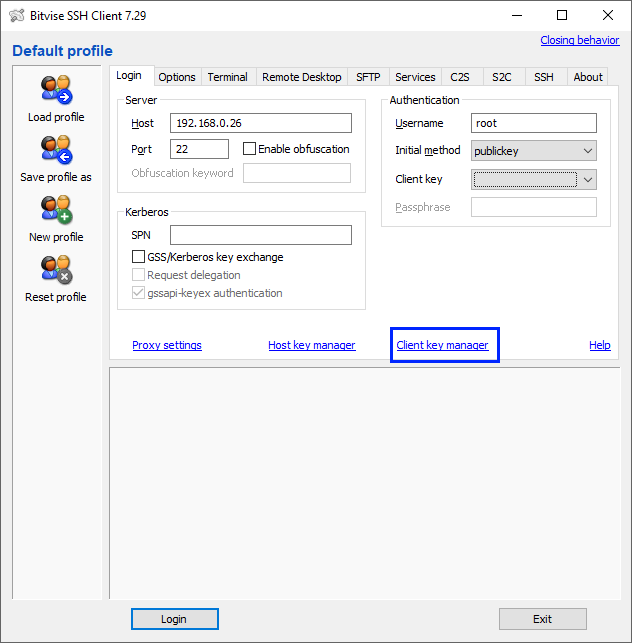Image resolution: width=632 pixels, height=643 pixels.
Task: Open Proxy settings link
Action: (x=167, y=345)
